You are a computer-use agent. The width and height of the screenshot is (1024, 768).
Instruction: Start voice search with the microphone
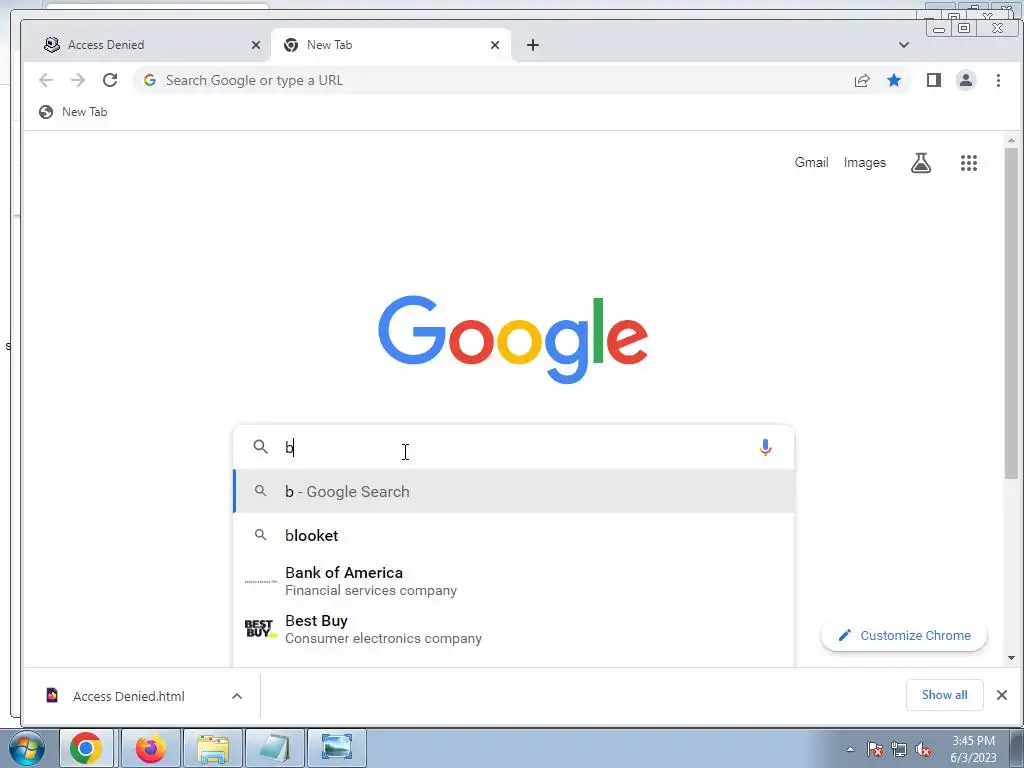pos(765,447)
